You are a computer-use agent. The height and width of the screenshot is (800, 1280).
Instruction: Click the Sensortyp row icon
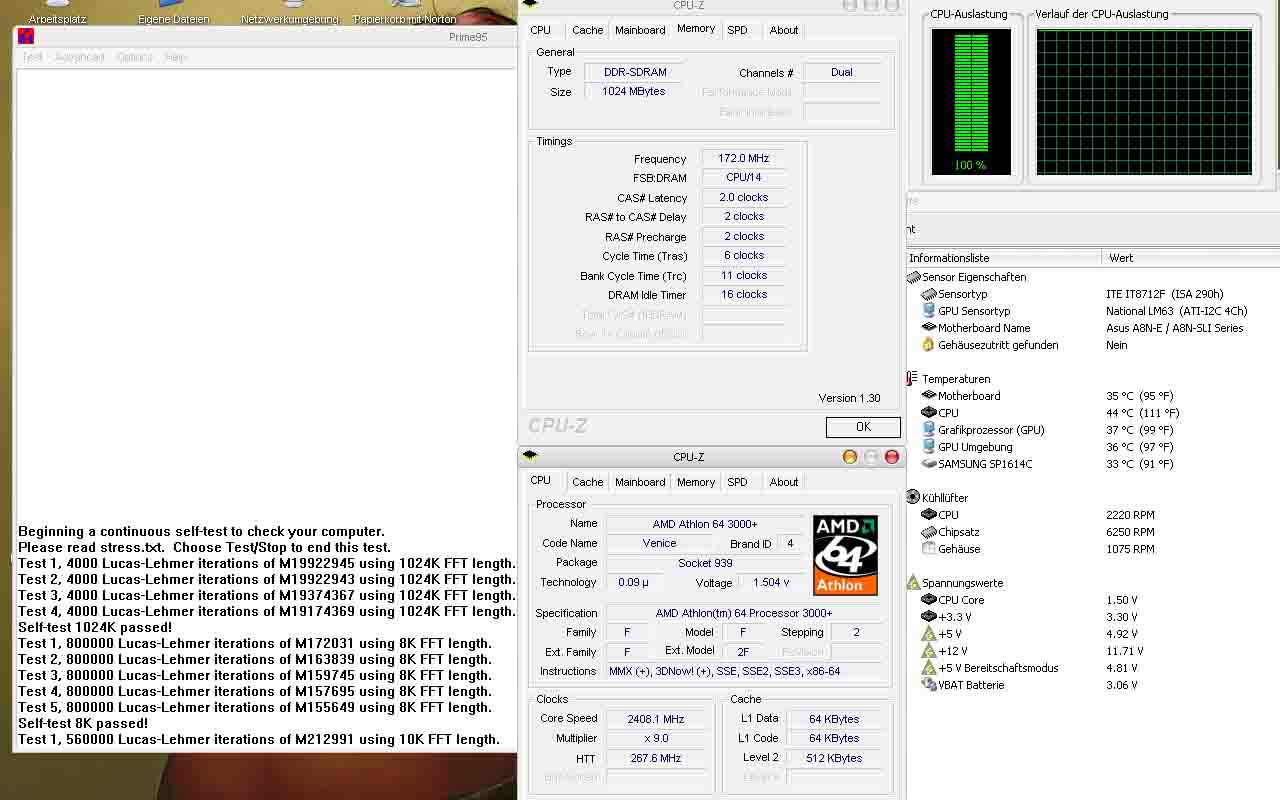(x=929, y=294)
